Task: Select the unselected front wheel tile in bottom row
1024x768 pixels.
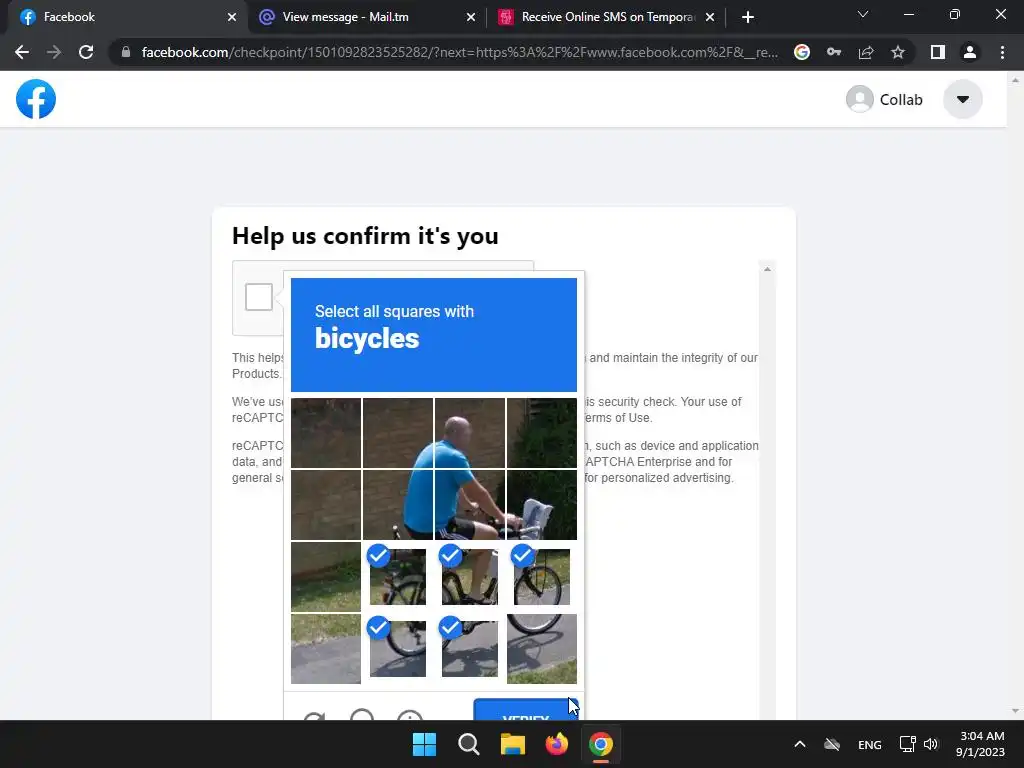Action: coord(541,648)
